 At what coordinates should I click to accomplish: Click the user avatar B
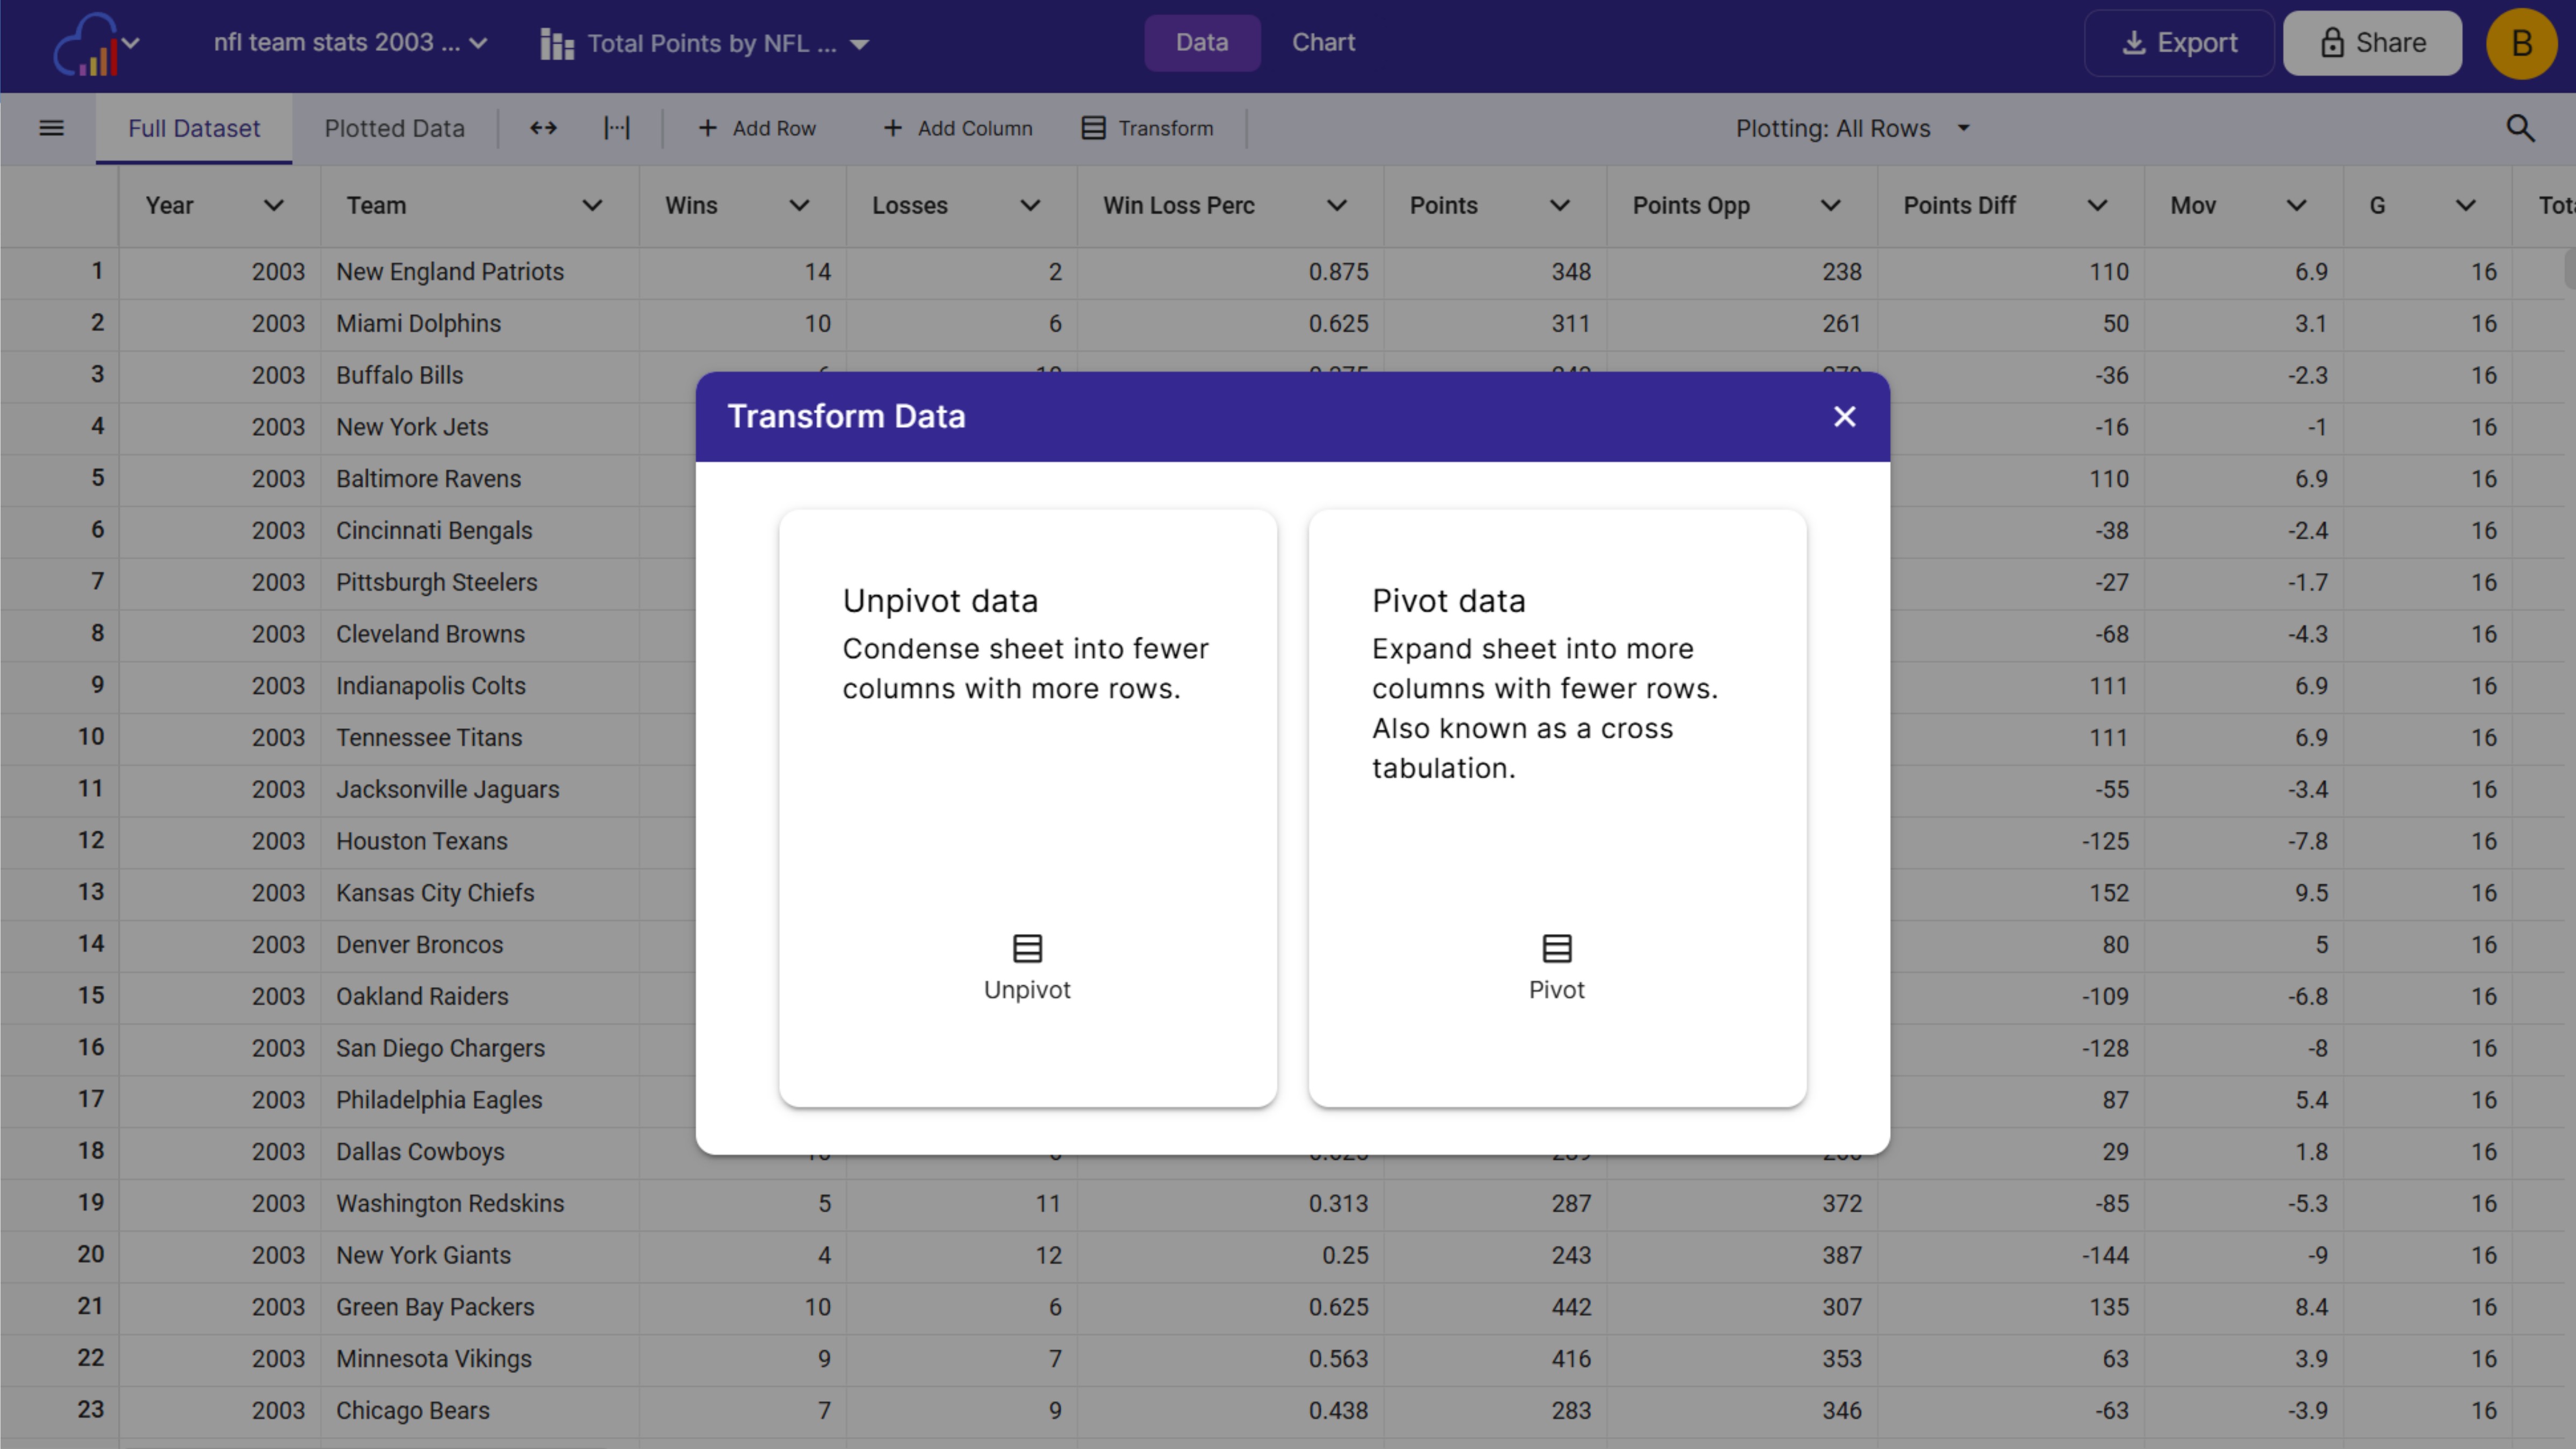click(2521, 43)
